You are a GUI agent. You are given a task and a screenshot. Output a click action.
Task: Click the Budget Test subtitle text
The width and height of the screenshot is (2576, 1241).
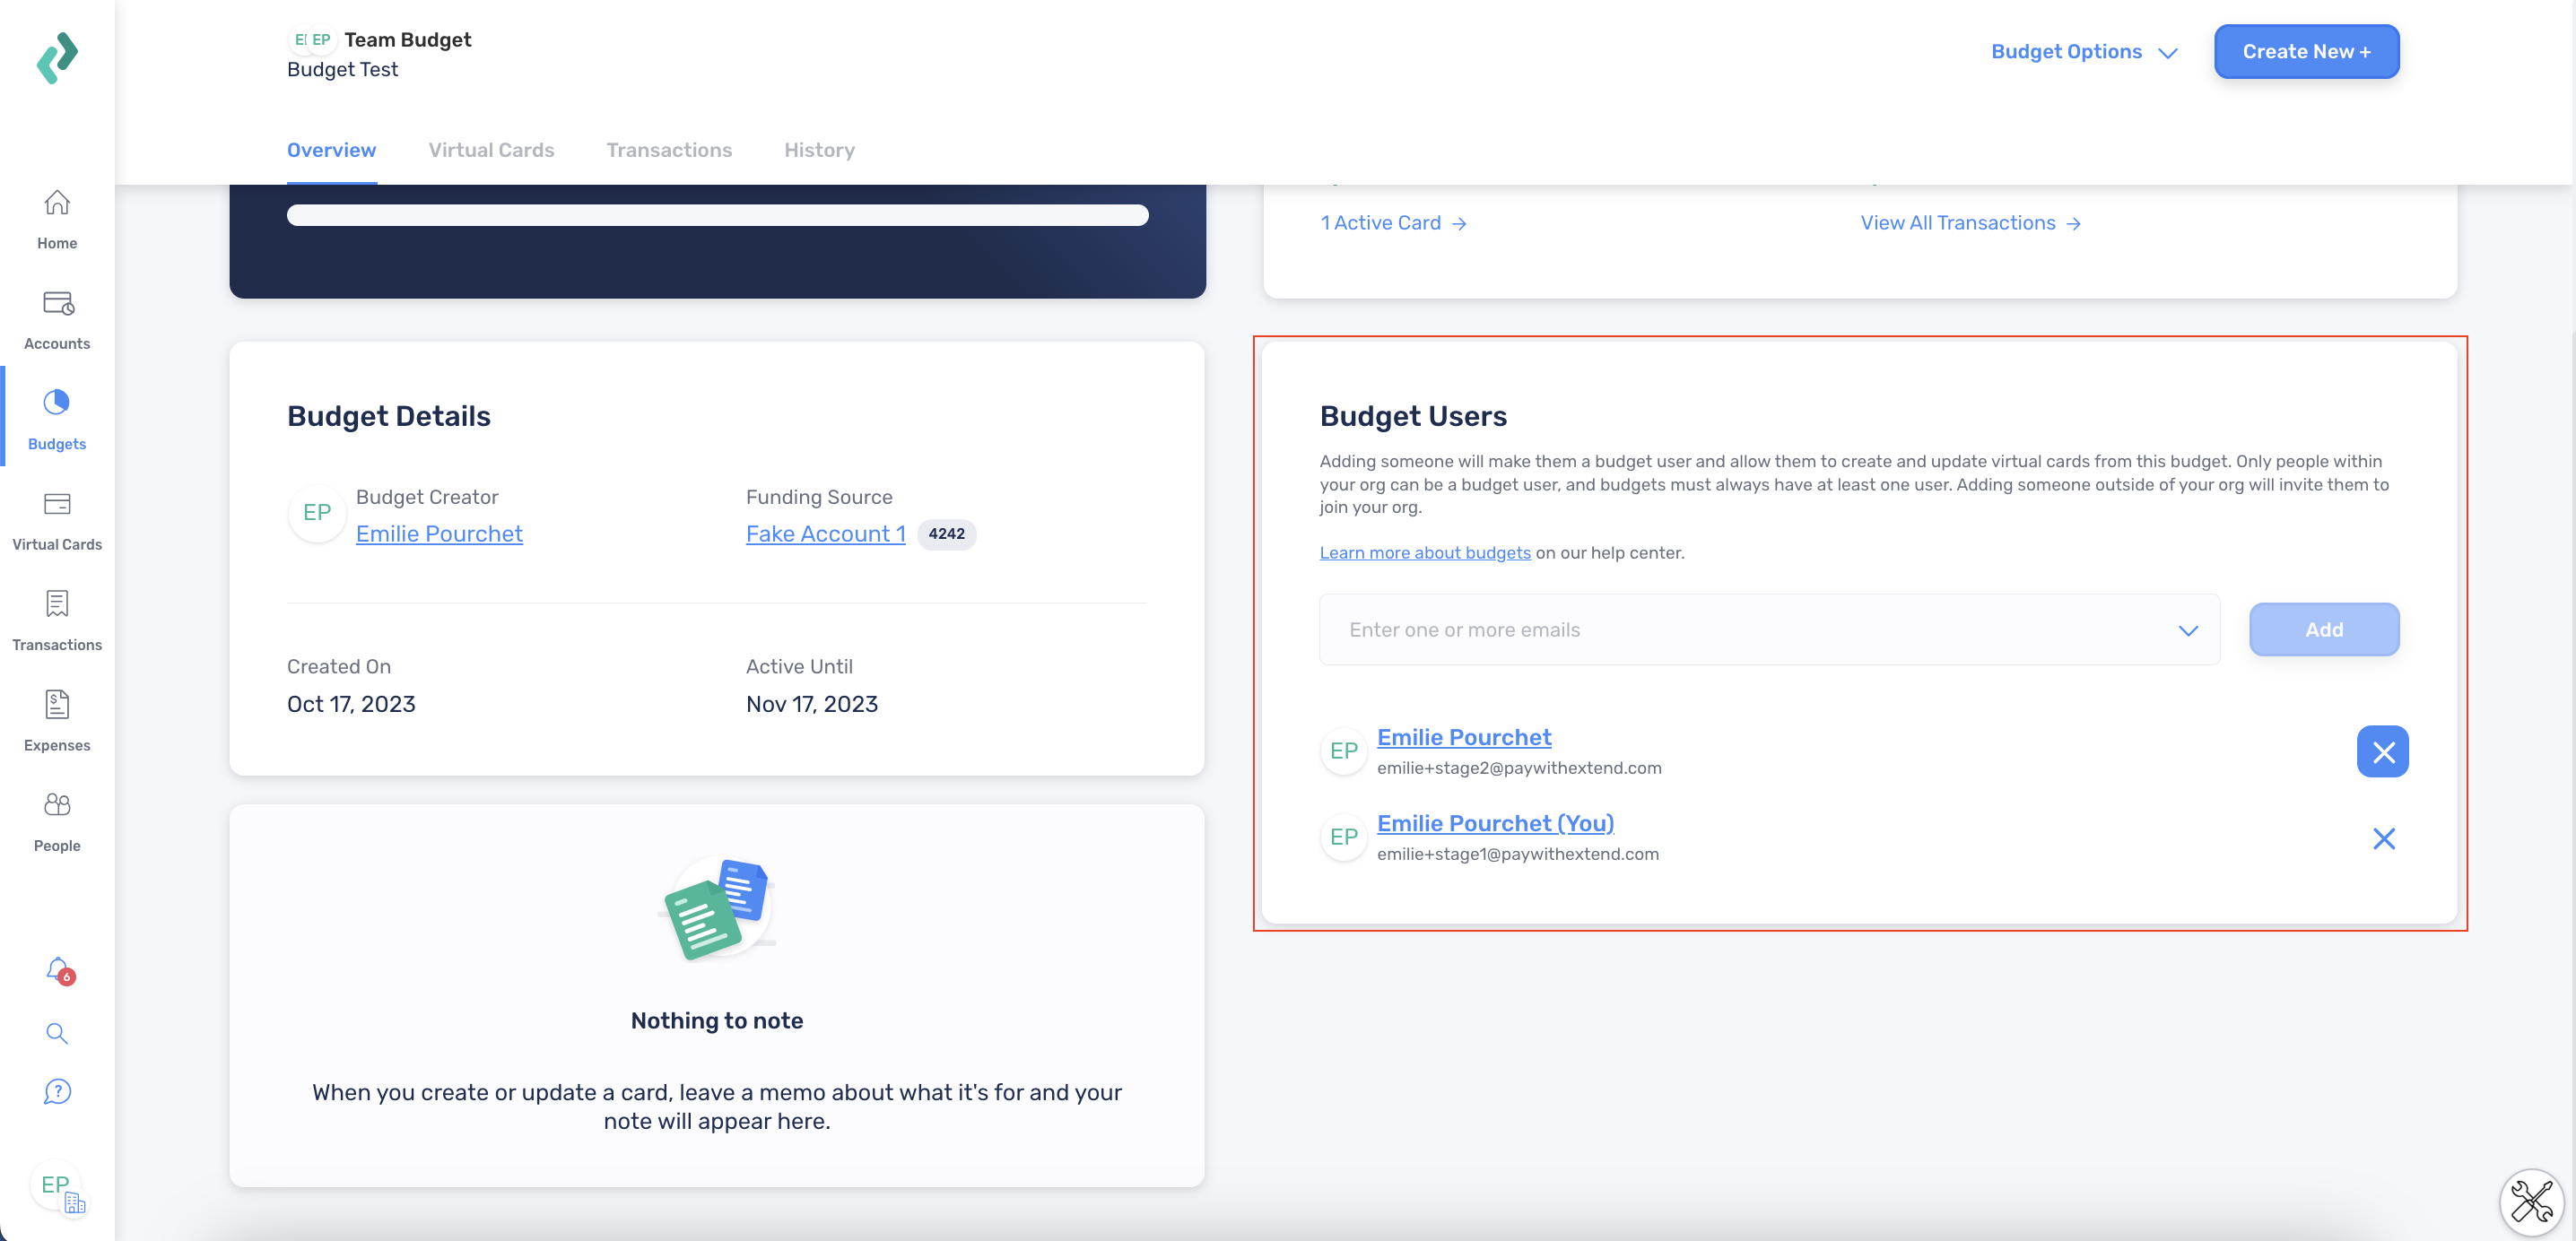[x=342, y=69]
